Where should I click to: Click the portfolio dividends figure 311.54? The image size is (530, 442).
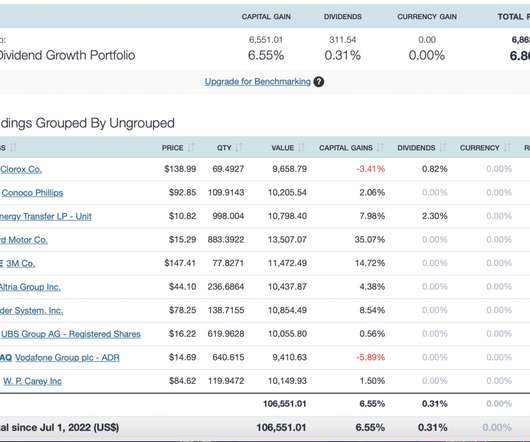(x=343, y=40)
